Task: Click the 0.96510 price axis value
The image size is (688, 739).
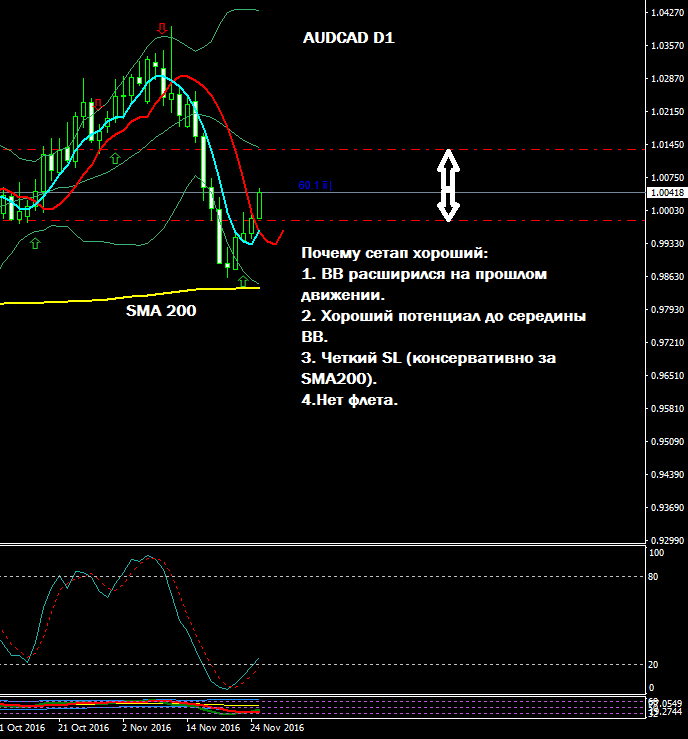Action: (667, 376)
